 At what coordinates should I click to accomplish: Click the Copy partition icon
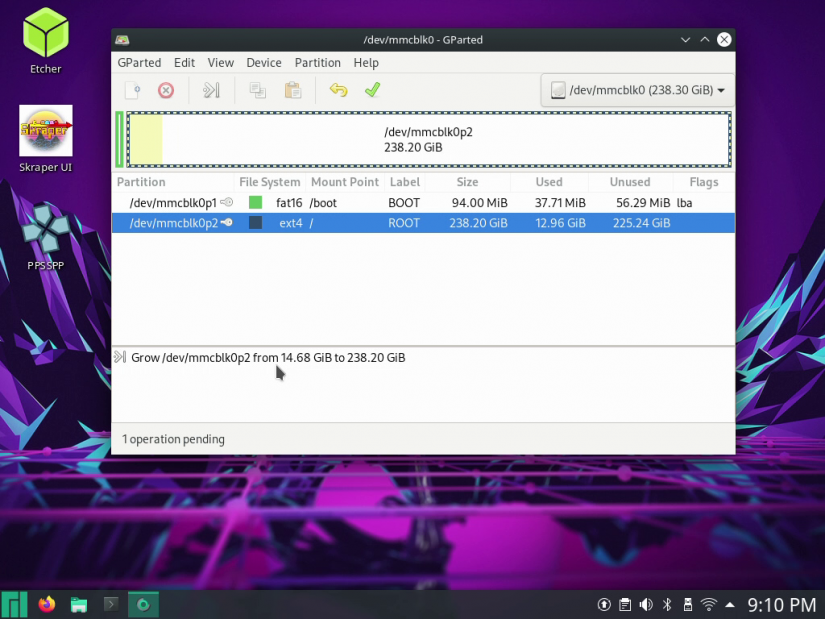point(257,90)
